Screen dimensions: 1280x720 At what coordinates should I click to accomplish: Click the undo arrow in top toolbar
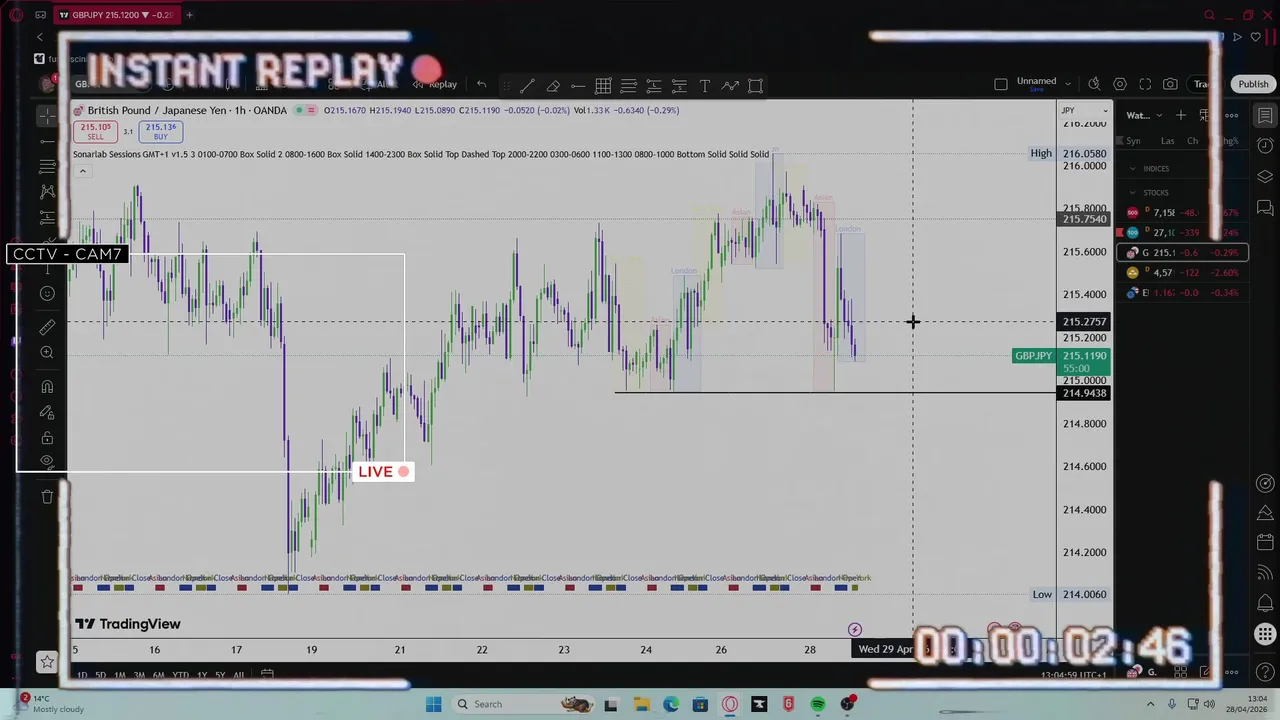tap(481, 85)
